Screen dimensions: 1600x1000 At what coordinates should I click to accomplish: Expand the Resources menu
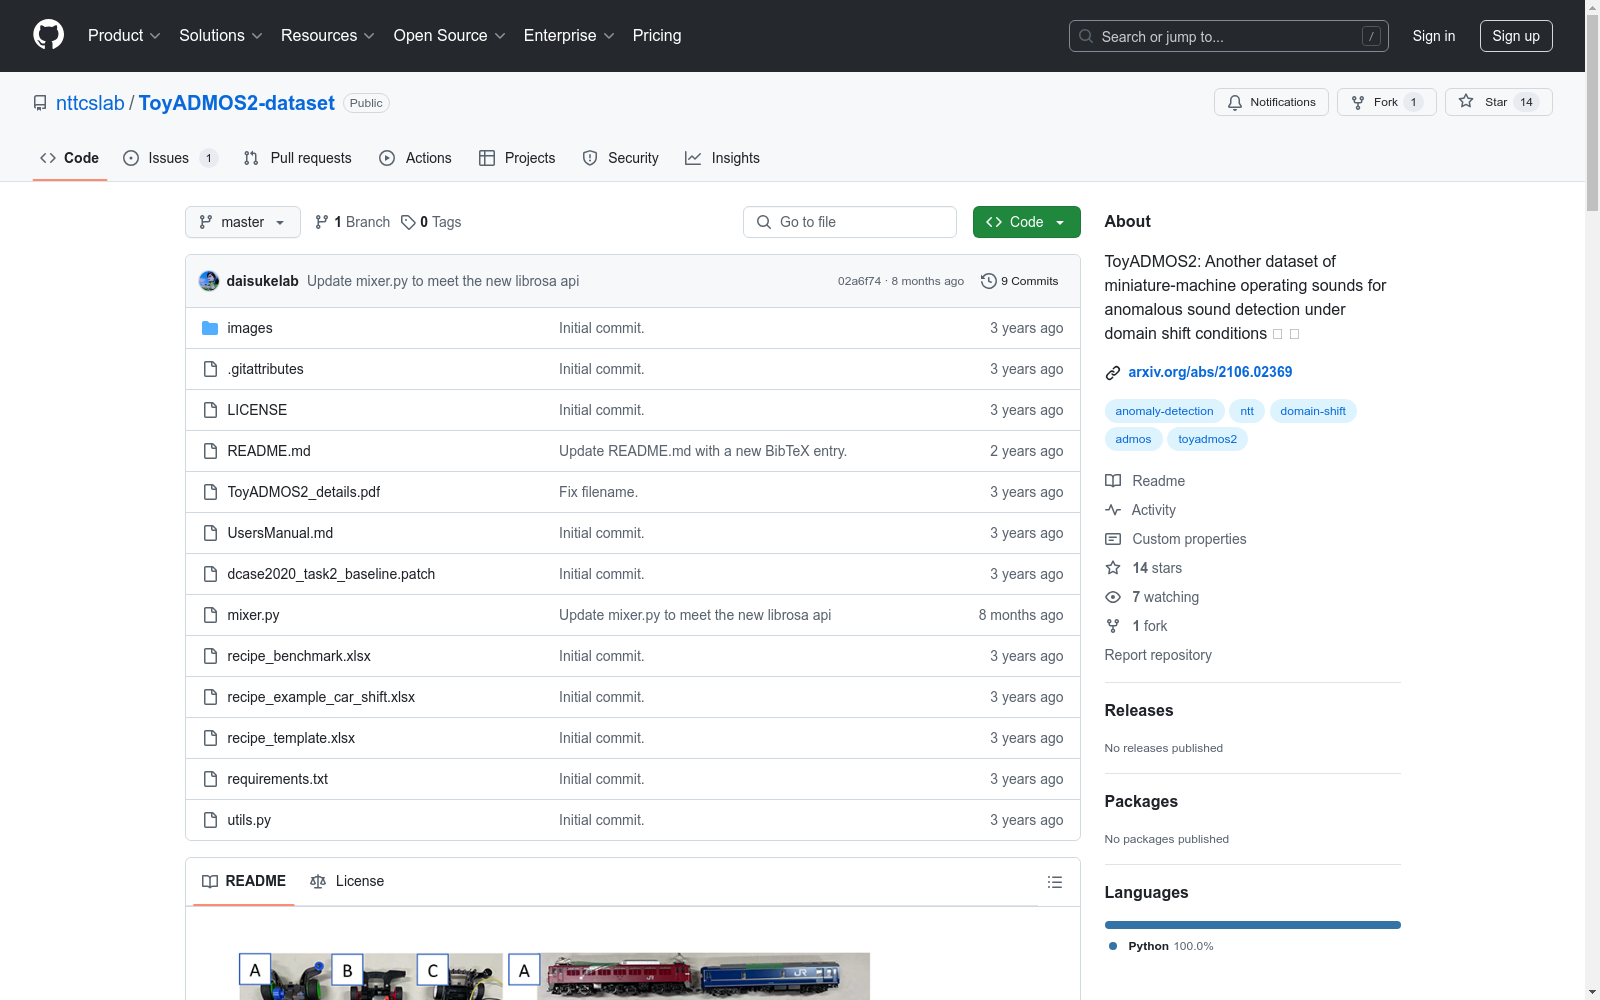pyautogui.click(x=328, y=35)
